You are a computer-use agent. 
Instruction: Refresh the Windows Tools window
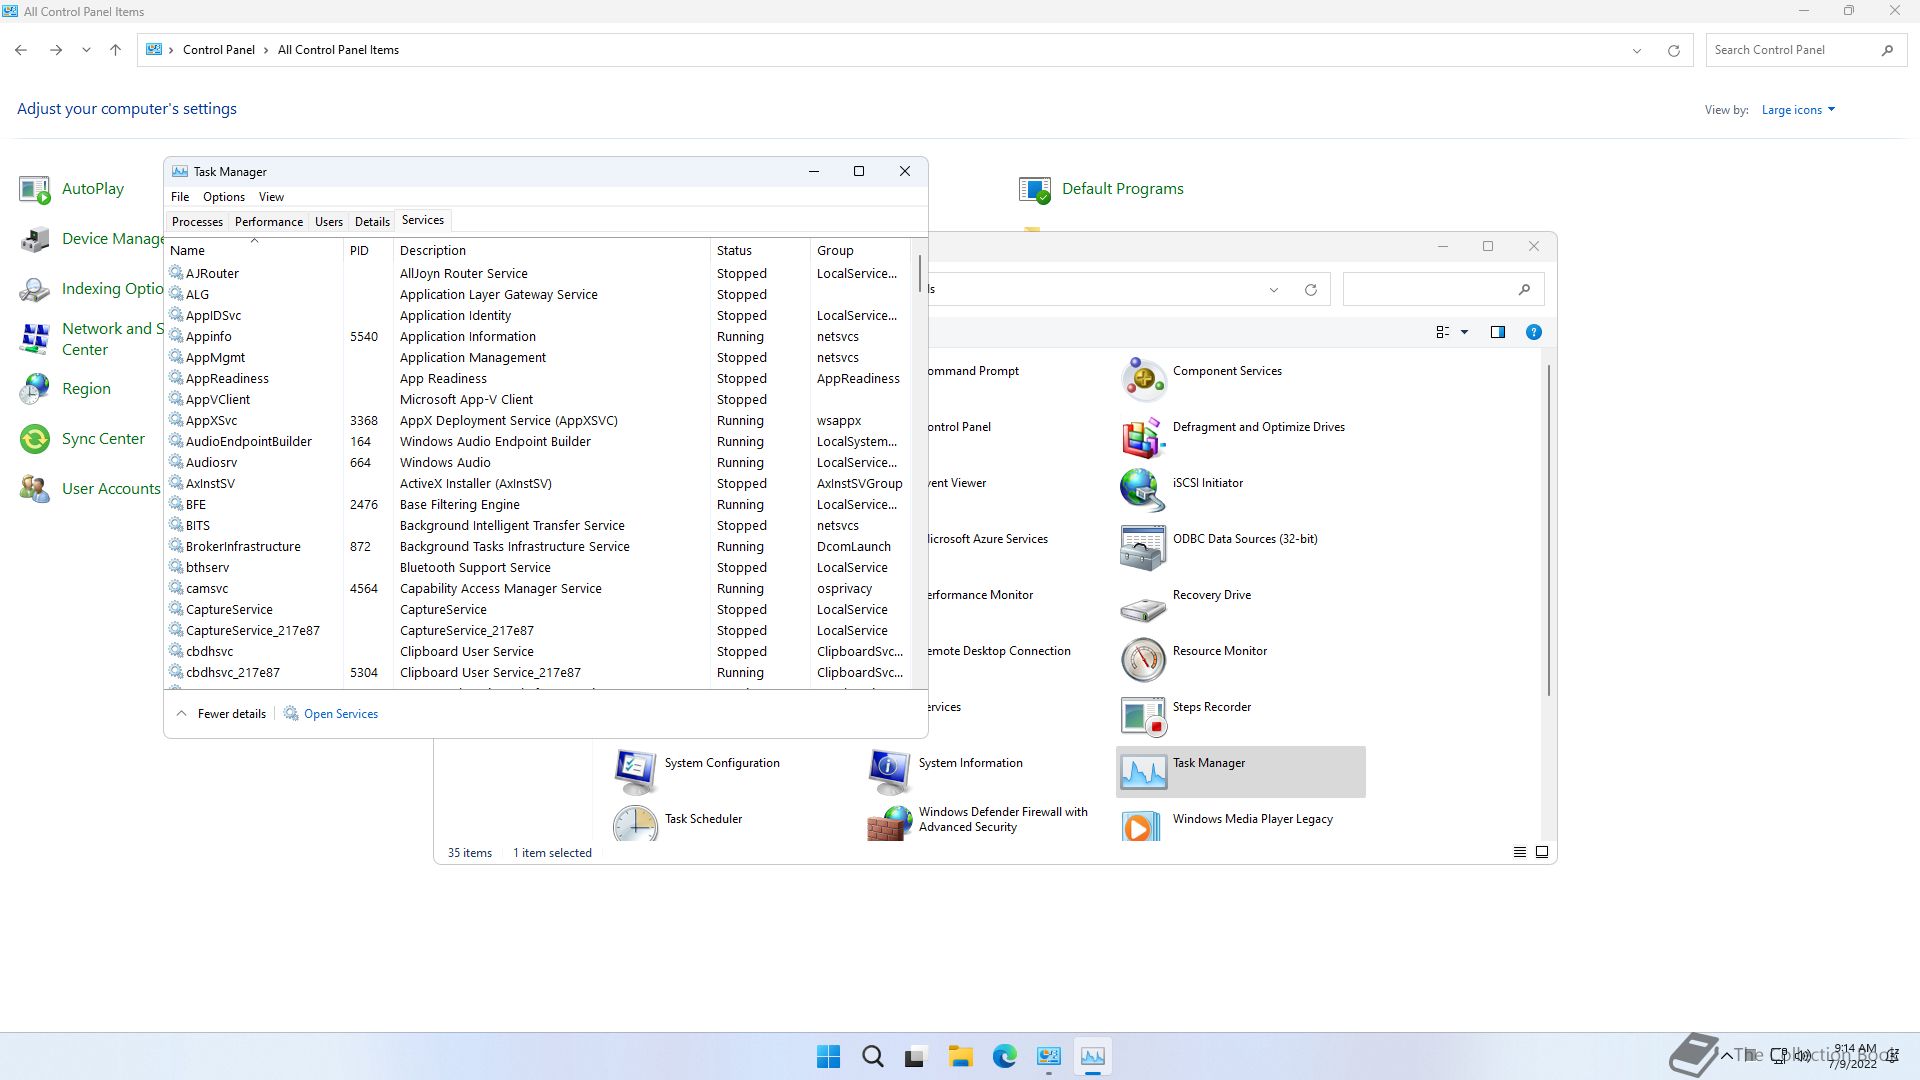[x=1310, y=290]
